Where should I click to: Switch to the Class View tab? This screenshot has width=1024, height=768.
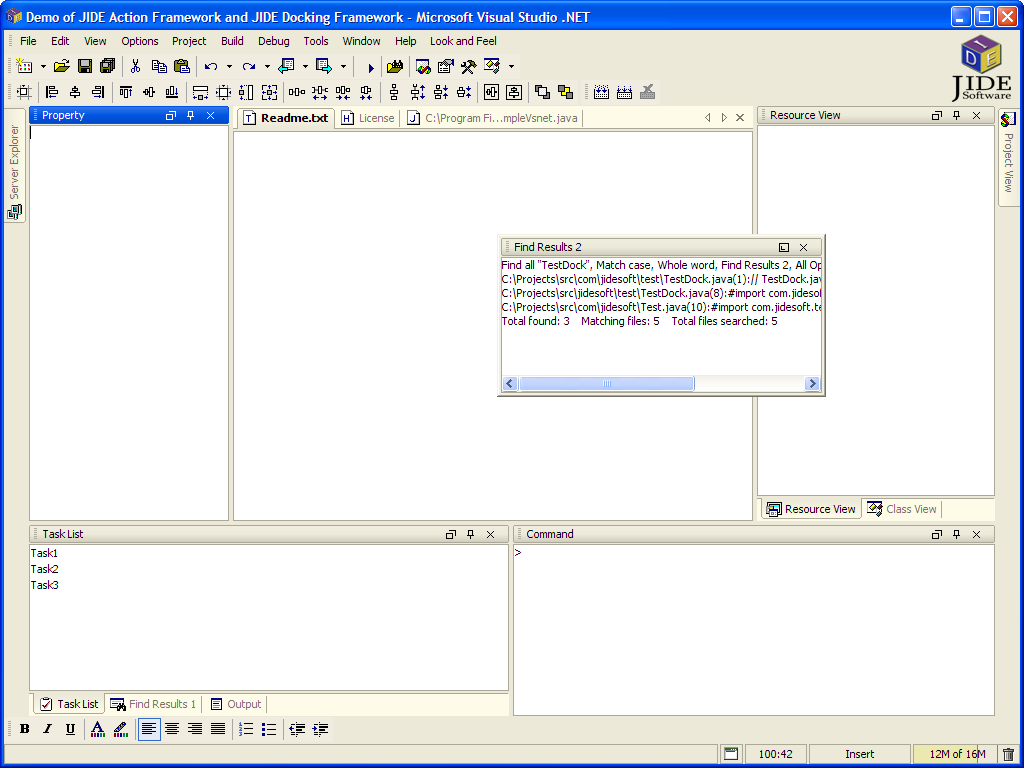coord(902,509)
